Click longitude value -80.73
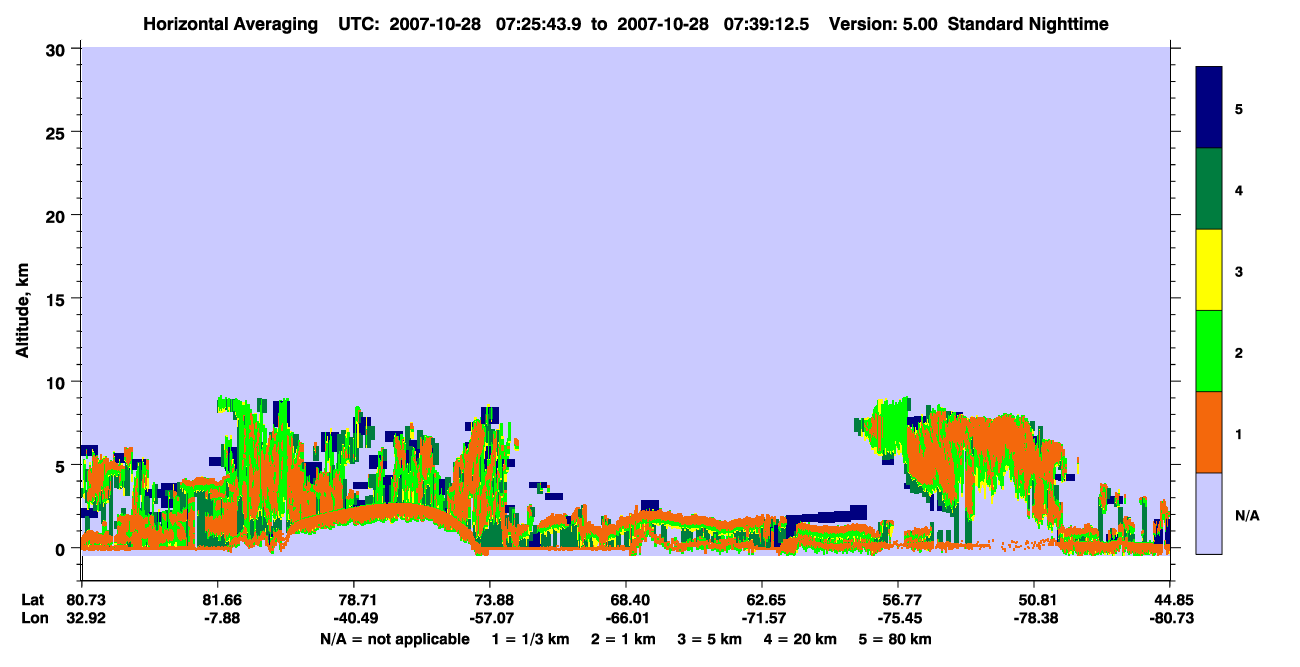The height and width of the screenshot is (667, 1300). [1171, 618]
